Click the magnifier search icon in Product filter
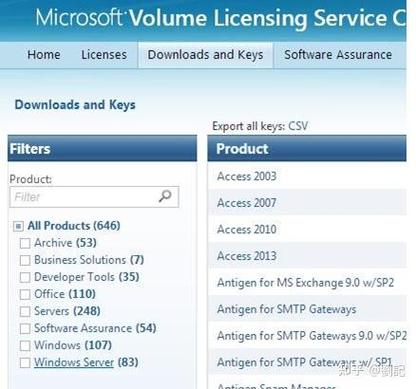The image size is (416, 389). click(x=165, y=196)
